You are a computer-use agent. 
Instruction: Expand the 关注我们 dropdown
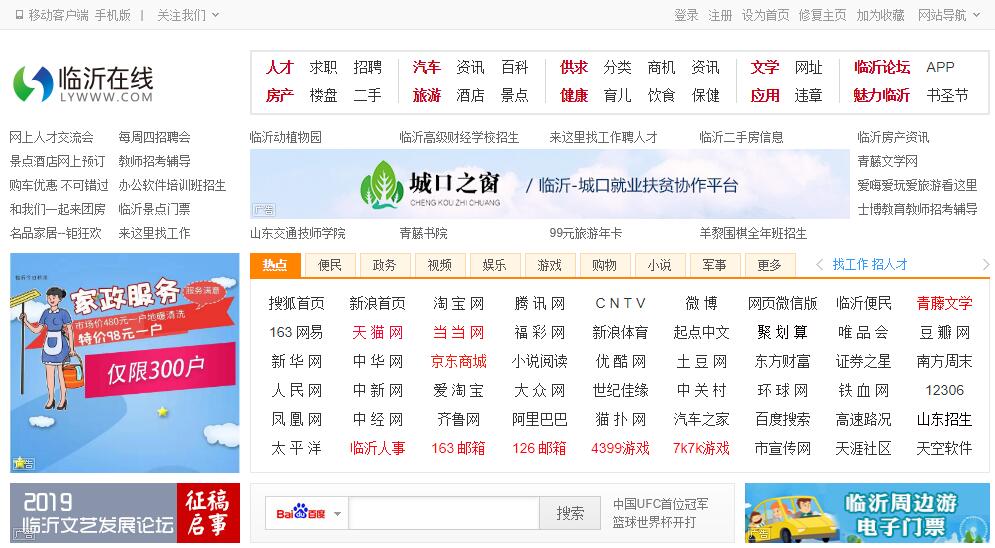[x=188, y=15]
